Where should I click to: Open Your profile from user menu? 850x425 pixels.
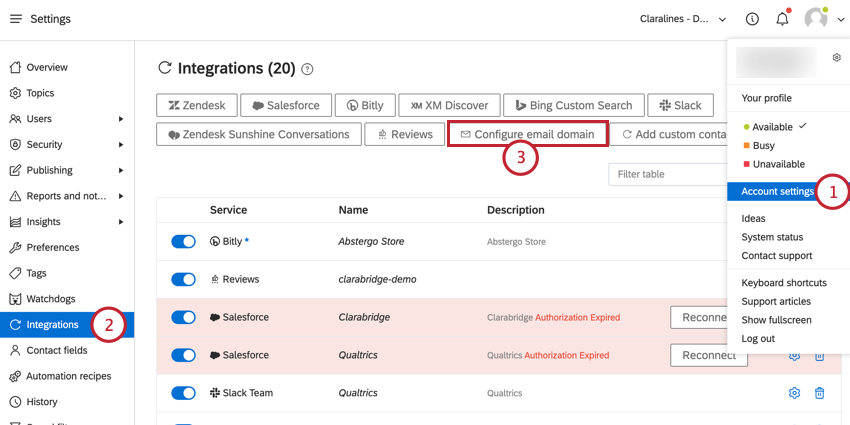coord(767,98)
